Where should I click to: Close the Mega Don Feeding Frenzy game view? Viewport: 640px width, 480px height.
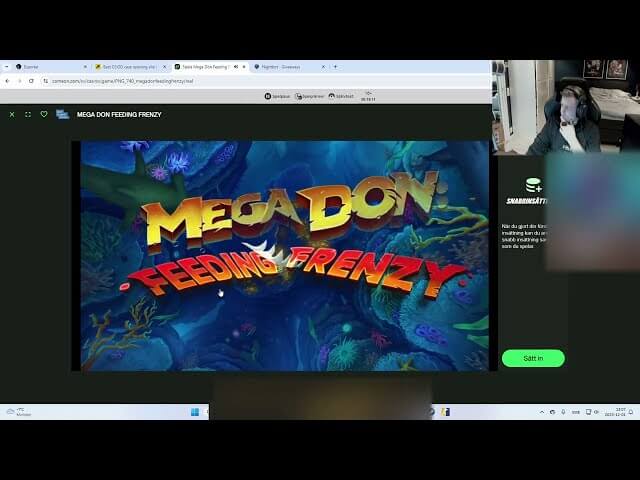pyautogui.click(x=12, y=115)
